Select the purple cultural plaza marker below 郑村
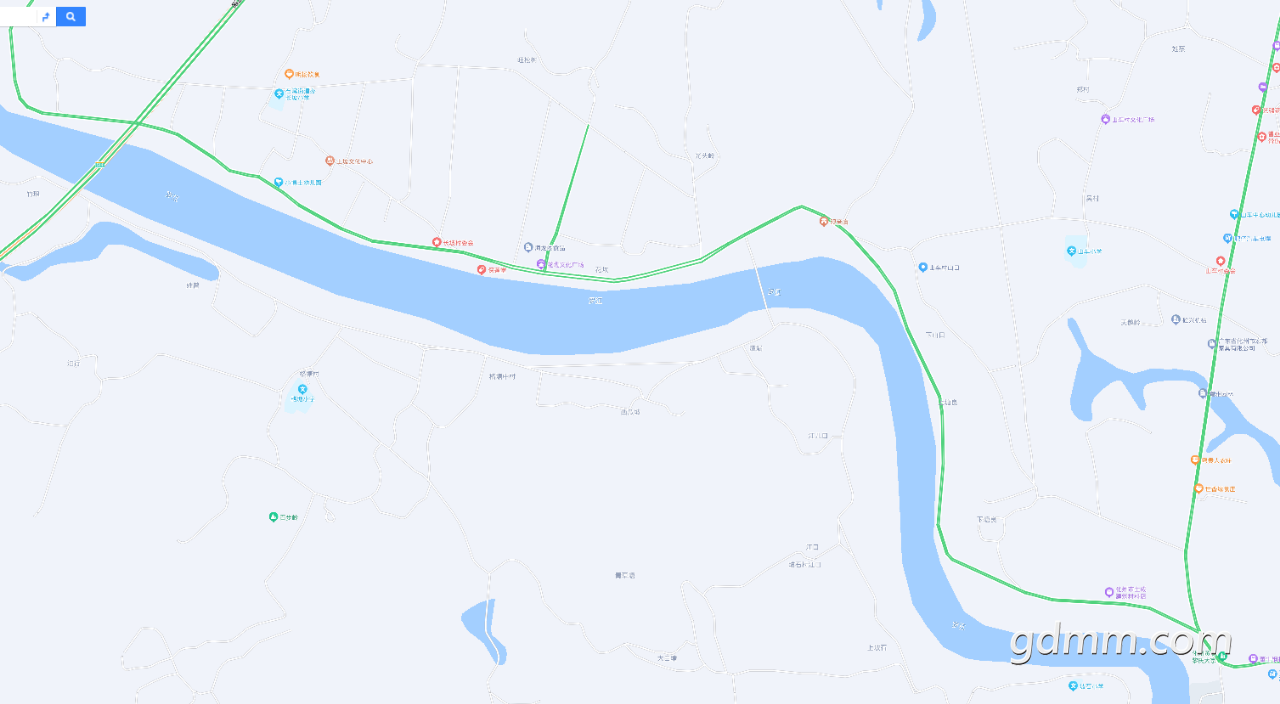 coord(1105,119)
